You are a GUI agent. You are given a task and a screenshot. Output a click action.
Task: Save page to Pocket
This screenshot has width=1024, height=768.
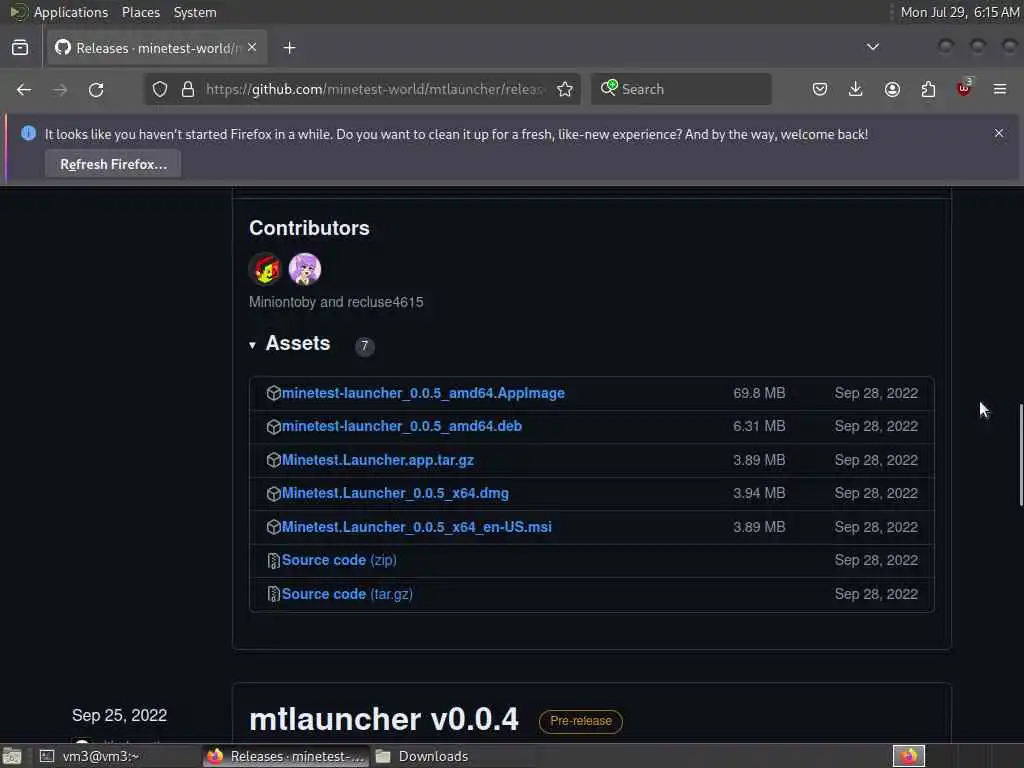[x=820, y=89]
